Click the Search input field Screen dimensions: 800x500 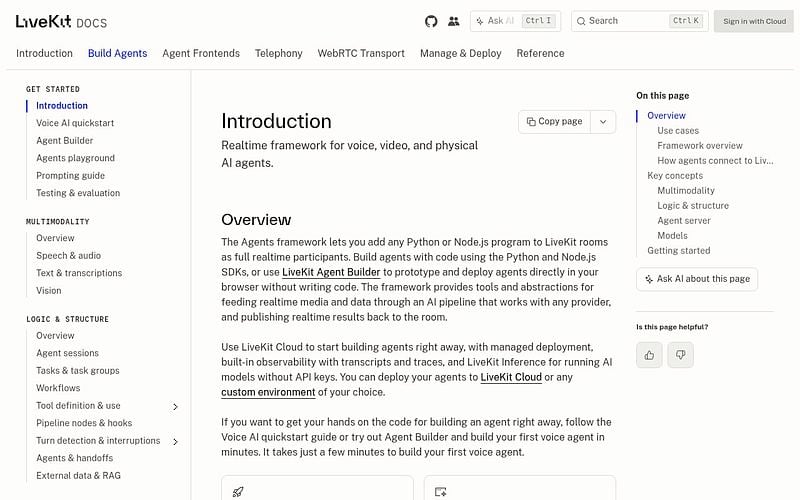[640, 21]
